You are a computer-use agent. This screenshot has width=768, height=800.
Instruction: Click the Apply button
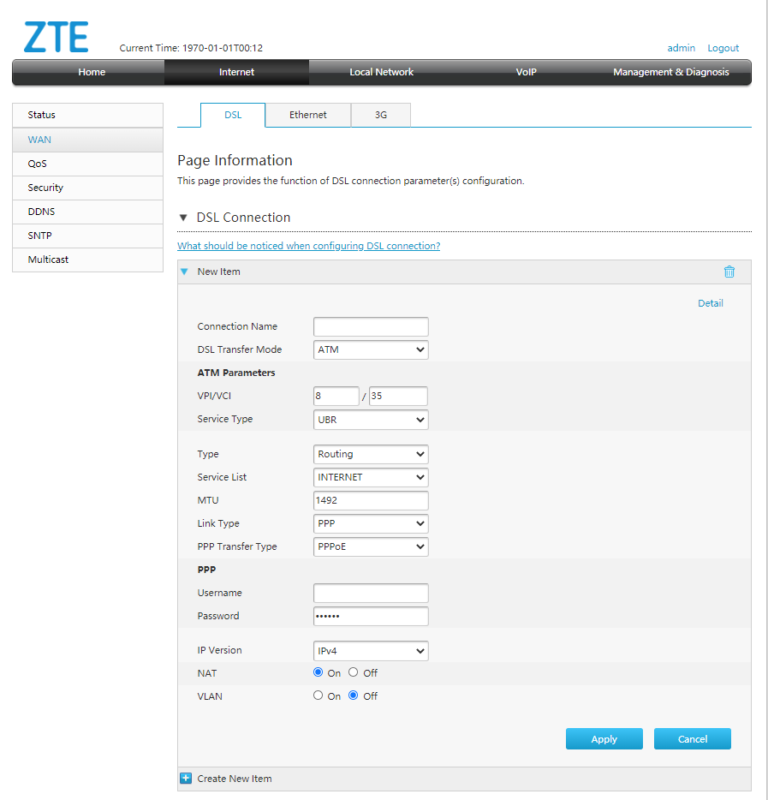pyautogui.click(x=604, y=739)
